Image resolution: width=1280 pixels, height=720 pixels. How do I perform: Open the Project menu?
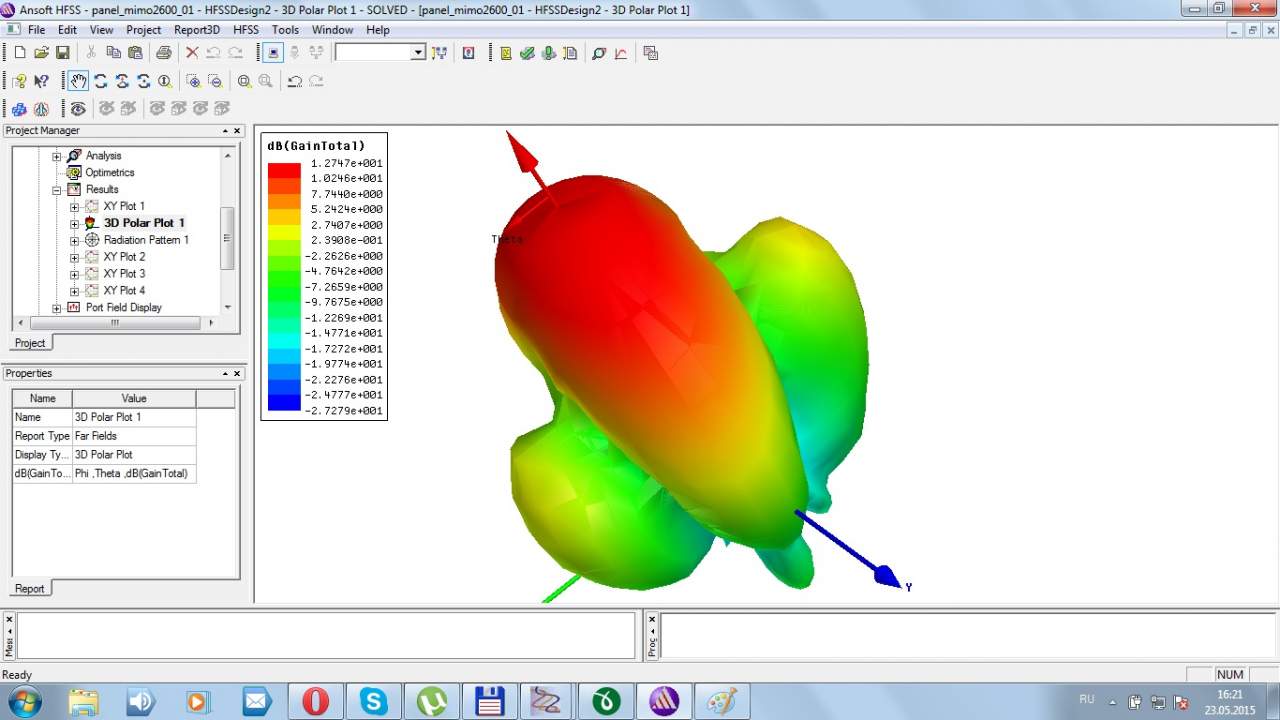coord(144,30)
